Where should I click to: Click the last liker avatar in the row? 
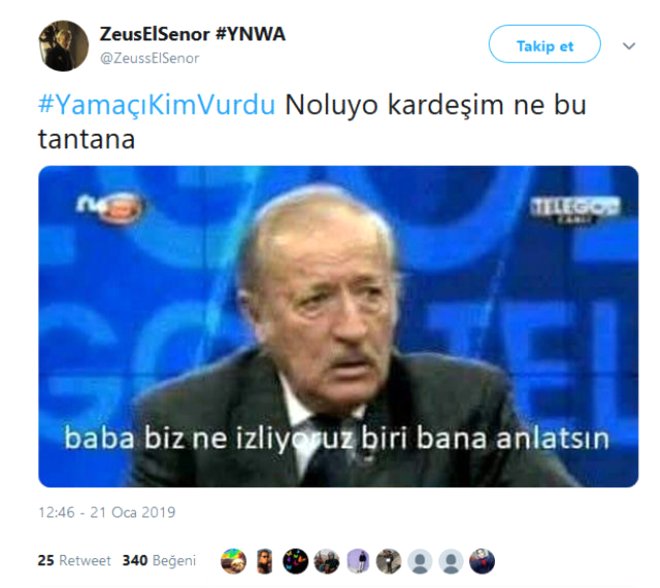(x=482, y=561)
